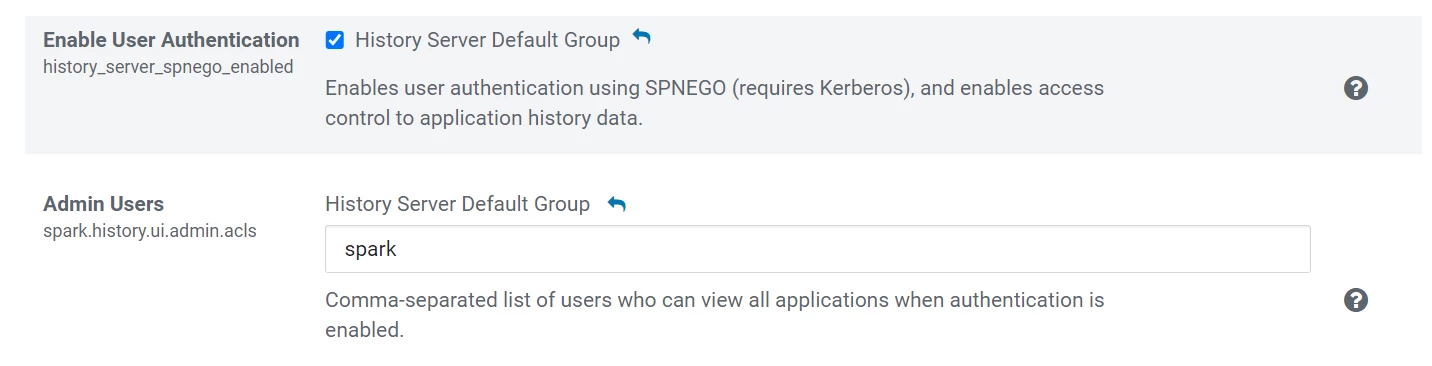The height and width of the screenshot is (366, 1432).
Task: Click the word Kerberos in the description
Action: (x=861, y=88)
